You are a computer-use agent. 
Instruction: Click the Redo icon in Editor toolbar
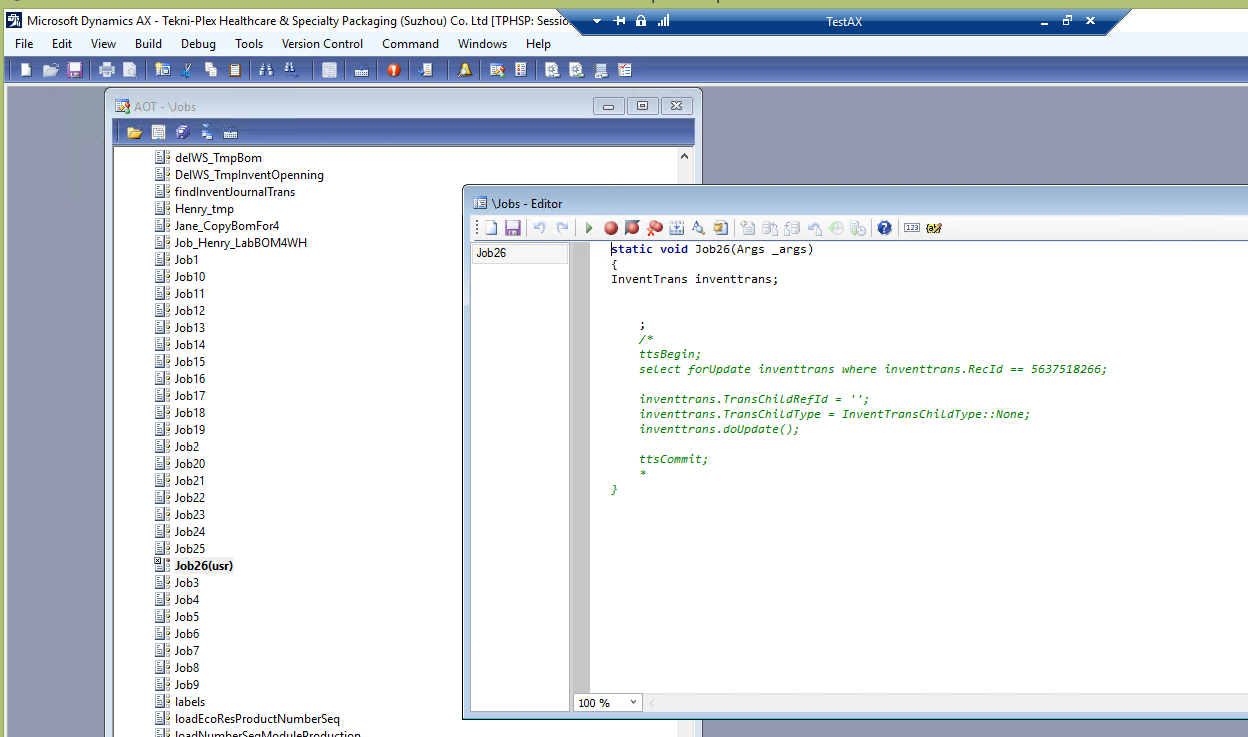(x=562, y=228)
